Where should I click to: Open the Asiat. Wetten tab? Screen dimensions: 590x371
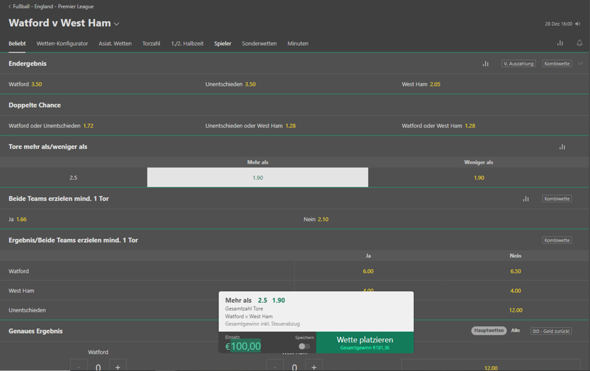[x=115, y=43]
